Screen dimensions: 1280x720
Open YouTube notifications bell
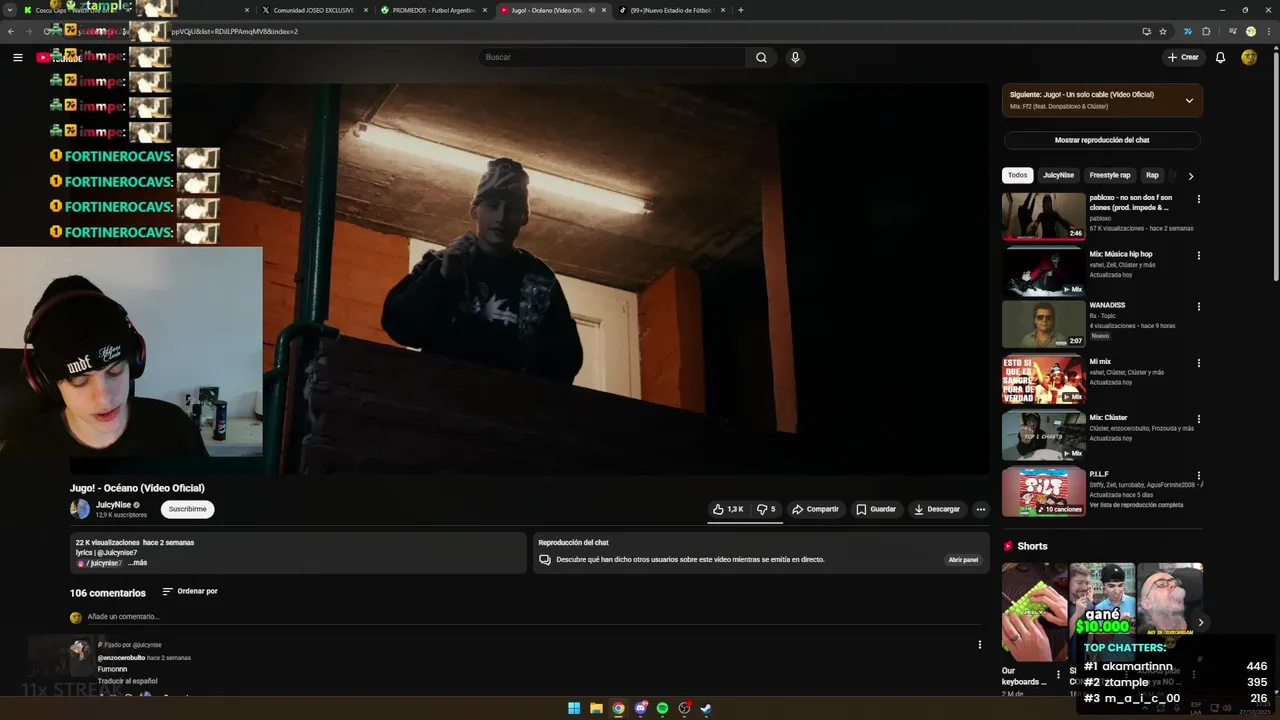1220,57
